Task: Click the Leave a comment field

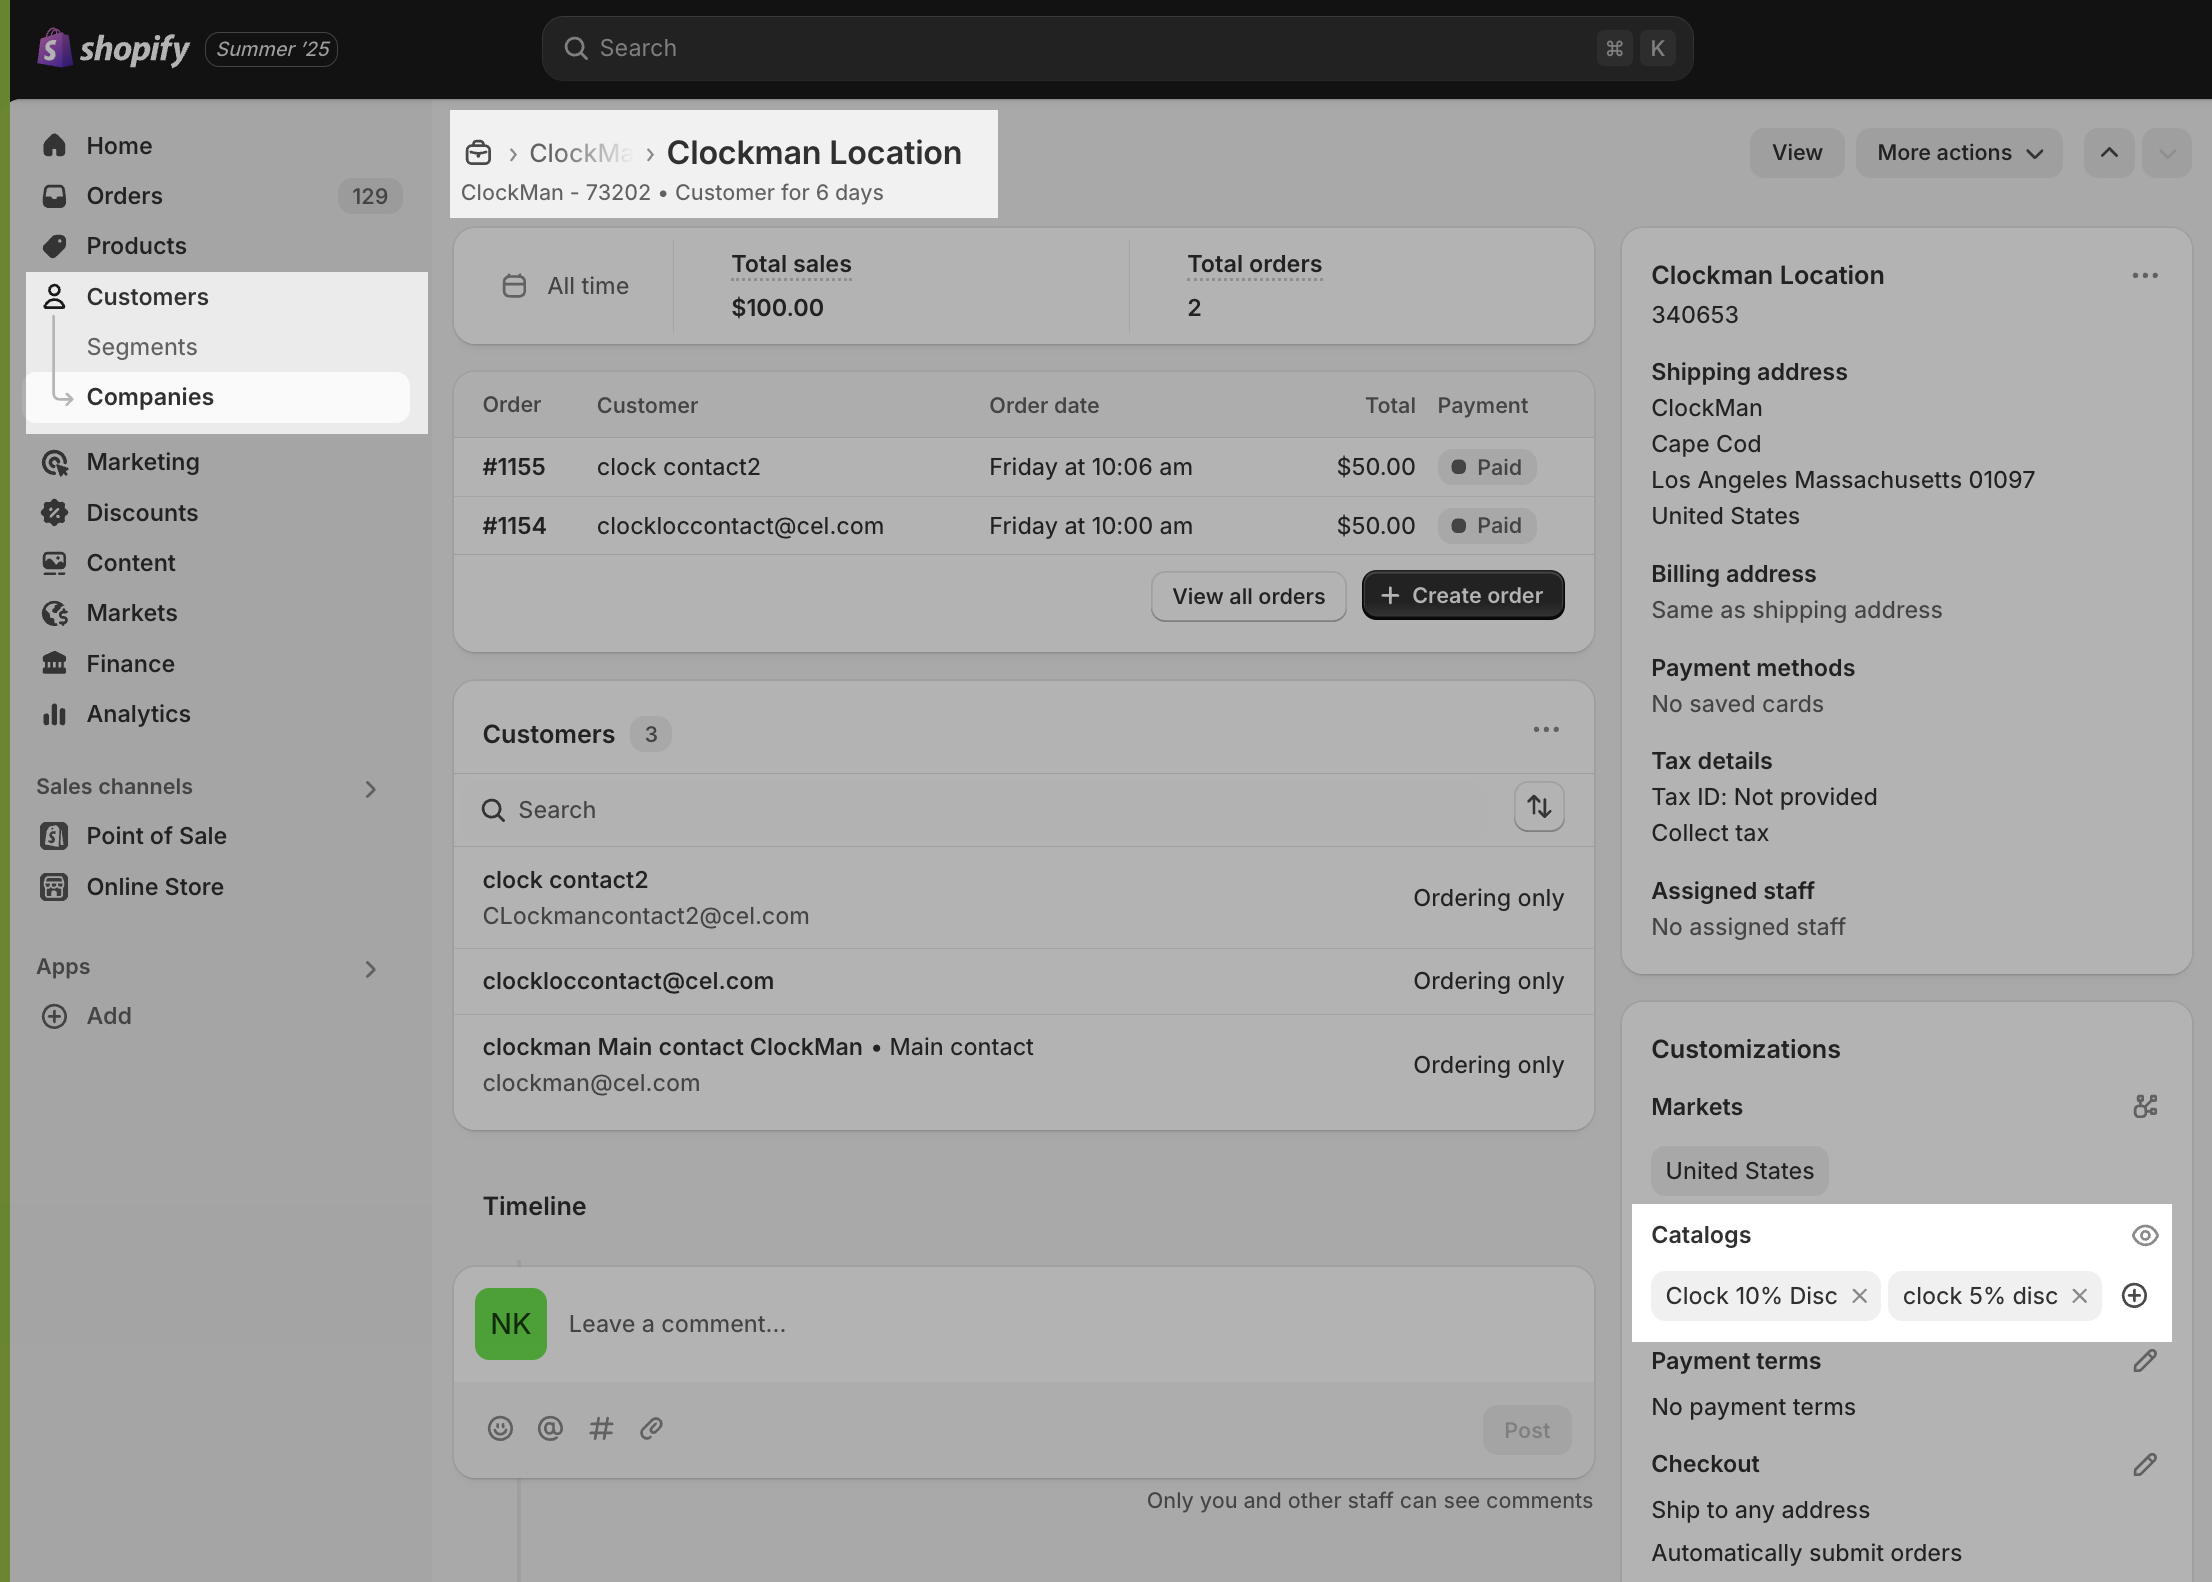Action: pyautogui.click(x=1070, y=1324)
